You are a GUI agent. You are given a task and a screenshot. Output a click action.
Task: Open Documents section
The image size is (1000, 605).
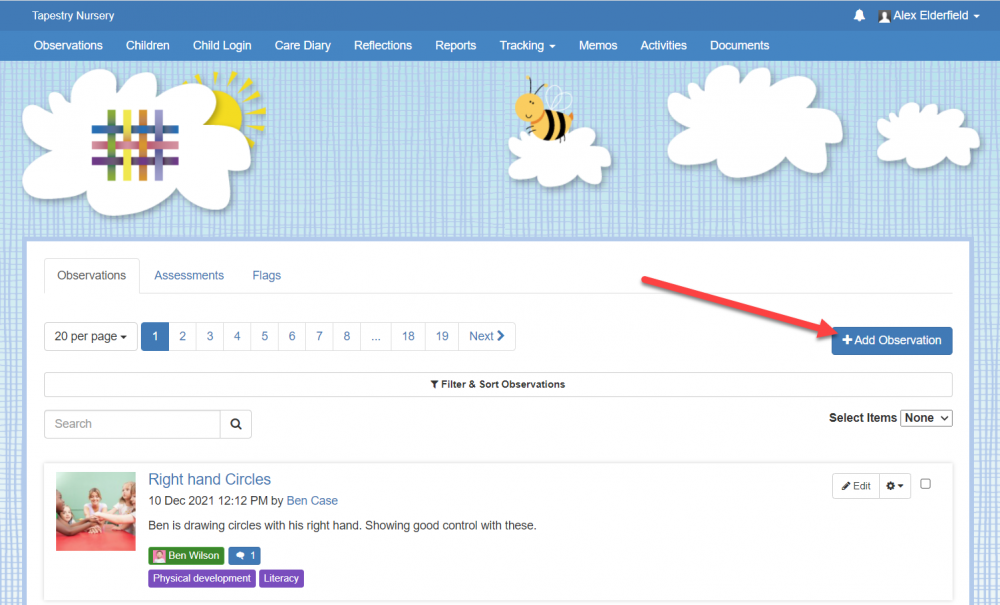point(739,45)
